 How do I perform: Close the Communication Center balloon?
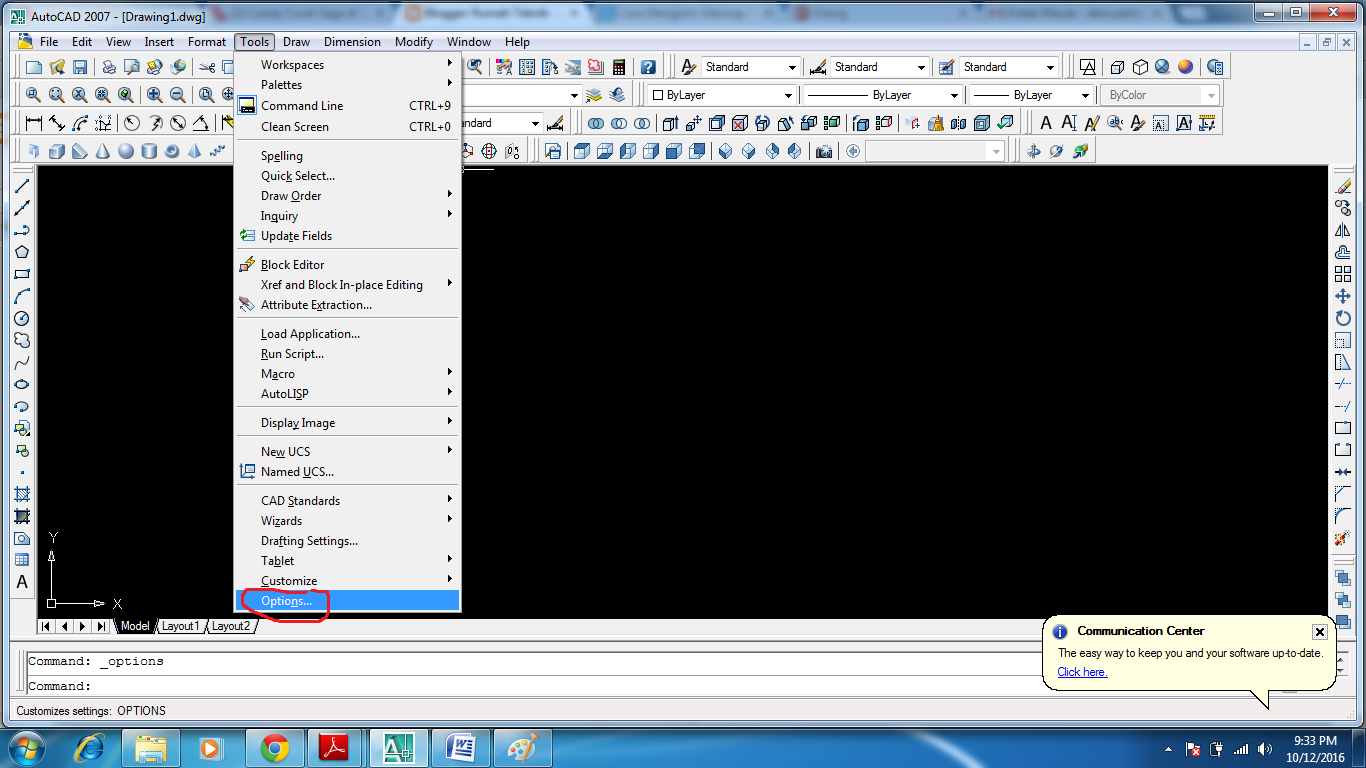tap(1320, 632)
